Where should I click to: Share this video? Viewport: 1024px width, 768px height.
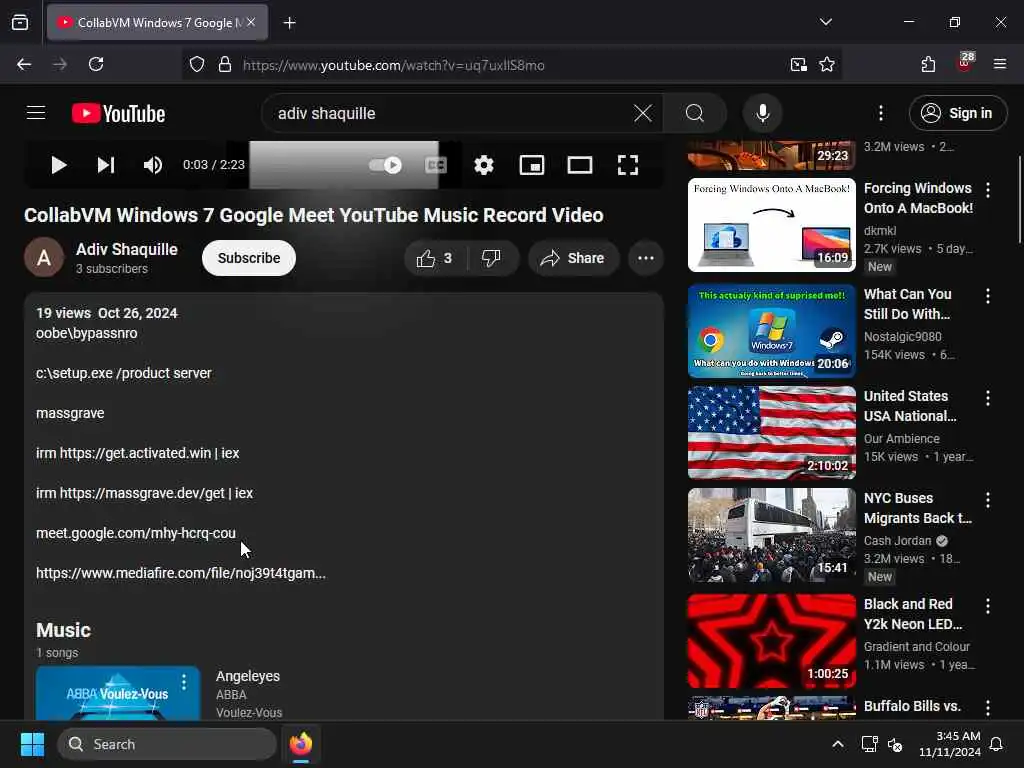click(573, 258)
